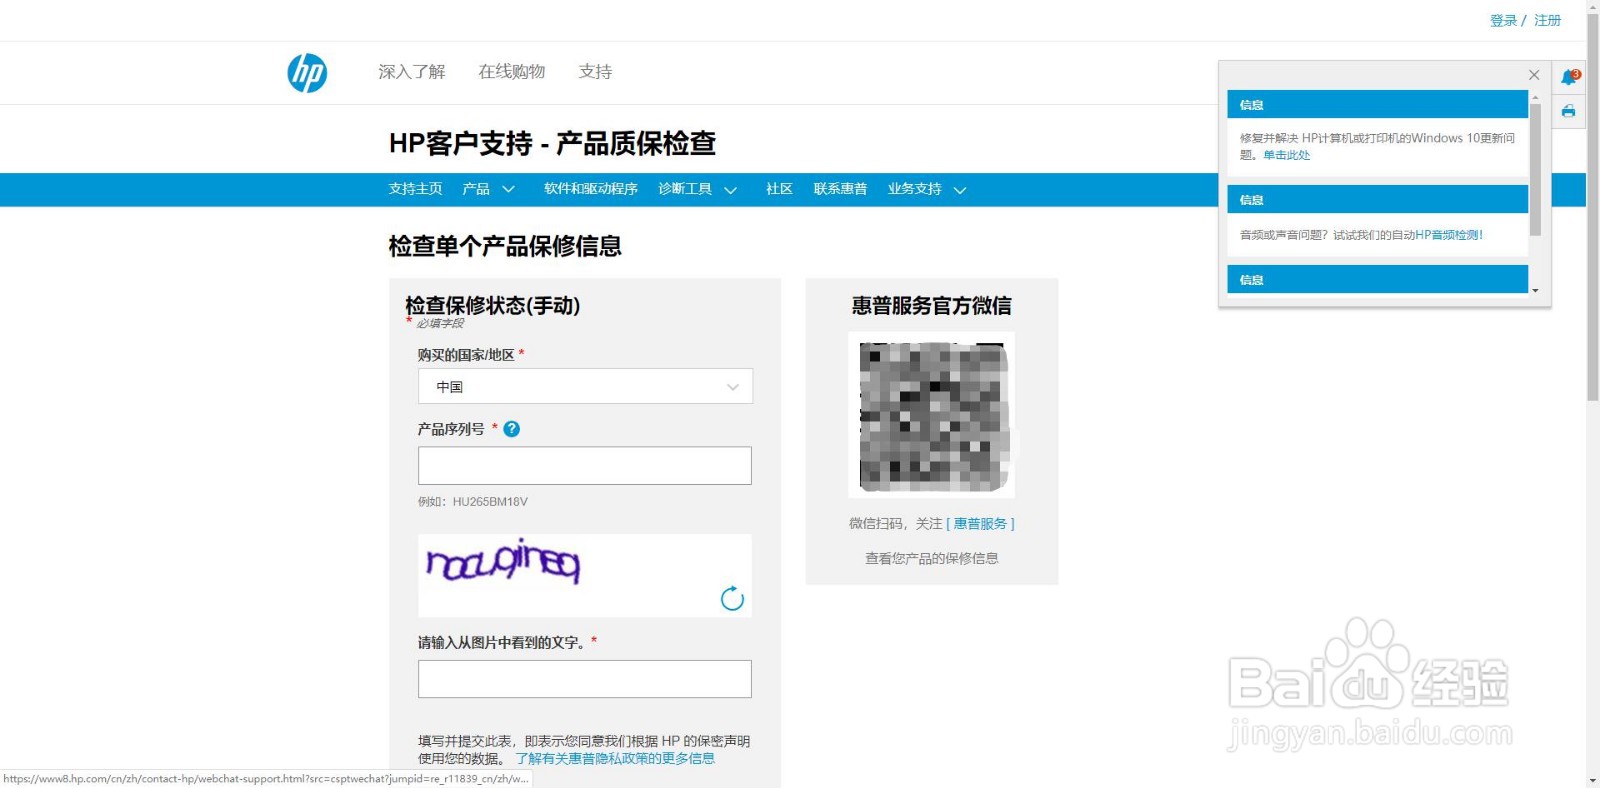This screenshot has height=788, width=1600.
Task: Focus the 产品序列号 input field
Action: click(585, 466)
